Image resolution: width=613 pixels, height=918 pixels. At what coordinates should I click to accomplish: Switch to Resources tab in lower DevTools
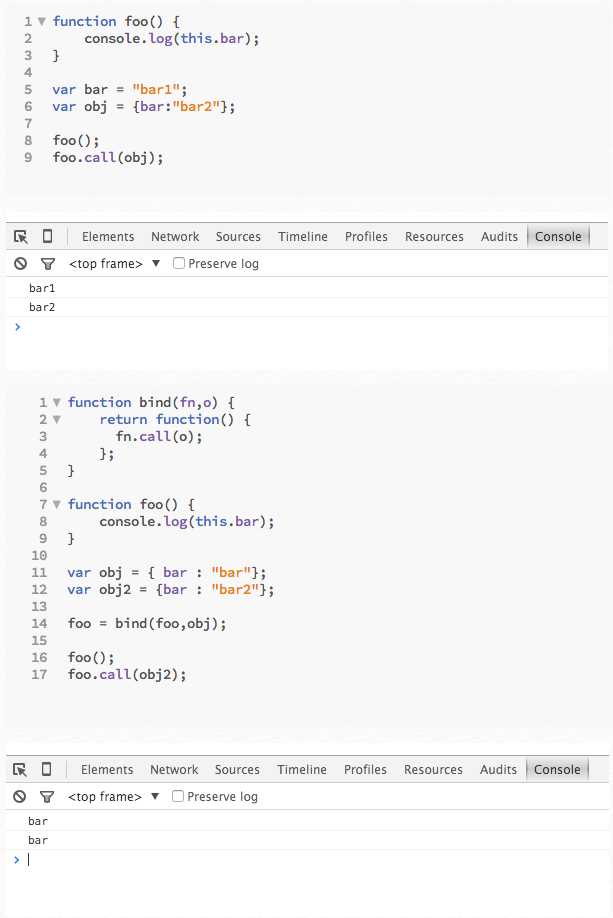(x=433, y=769)
